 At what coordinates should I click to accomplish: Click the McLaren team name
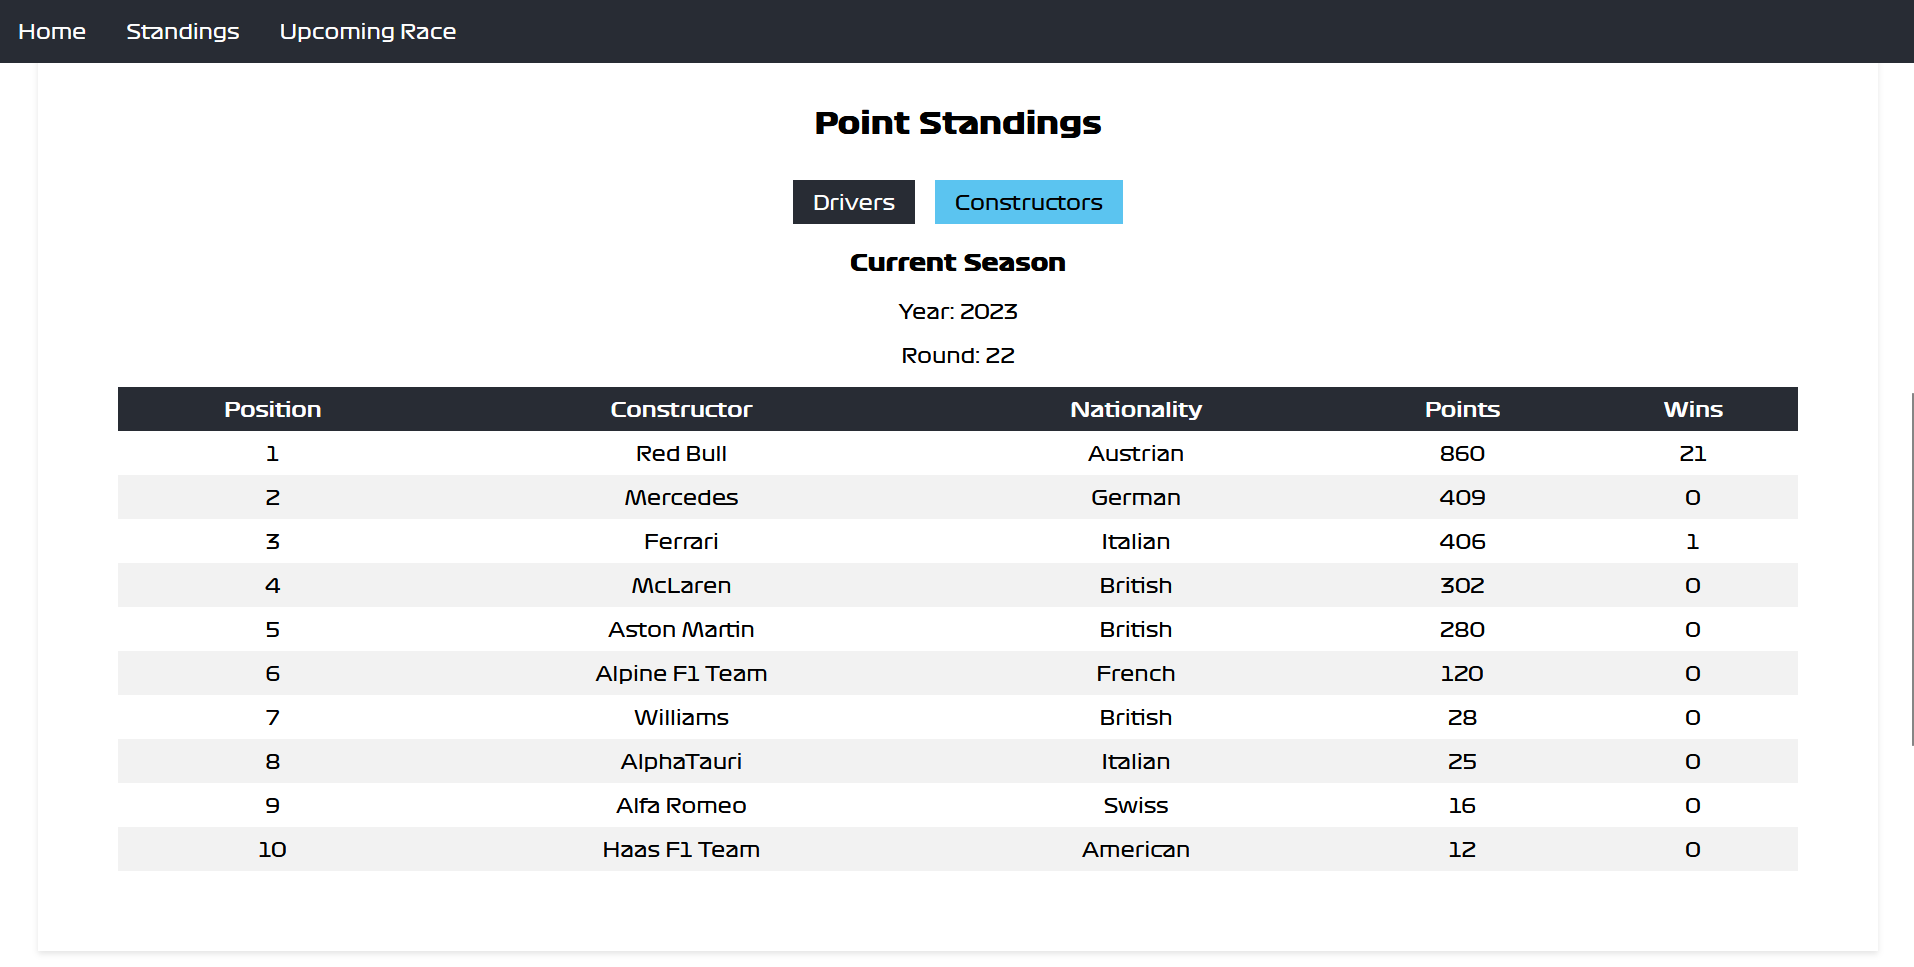pyautogui.click(x=681, y=585)
